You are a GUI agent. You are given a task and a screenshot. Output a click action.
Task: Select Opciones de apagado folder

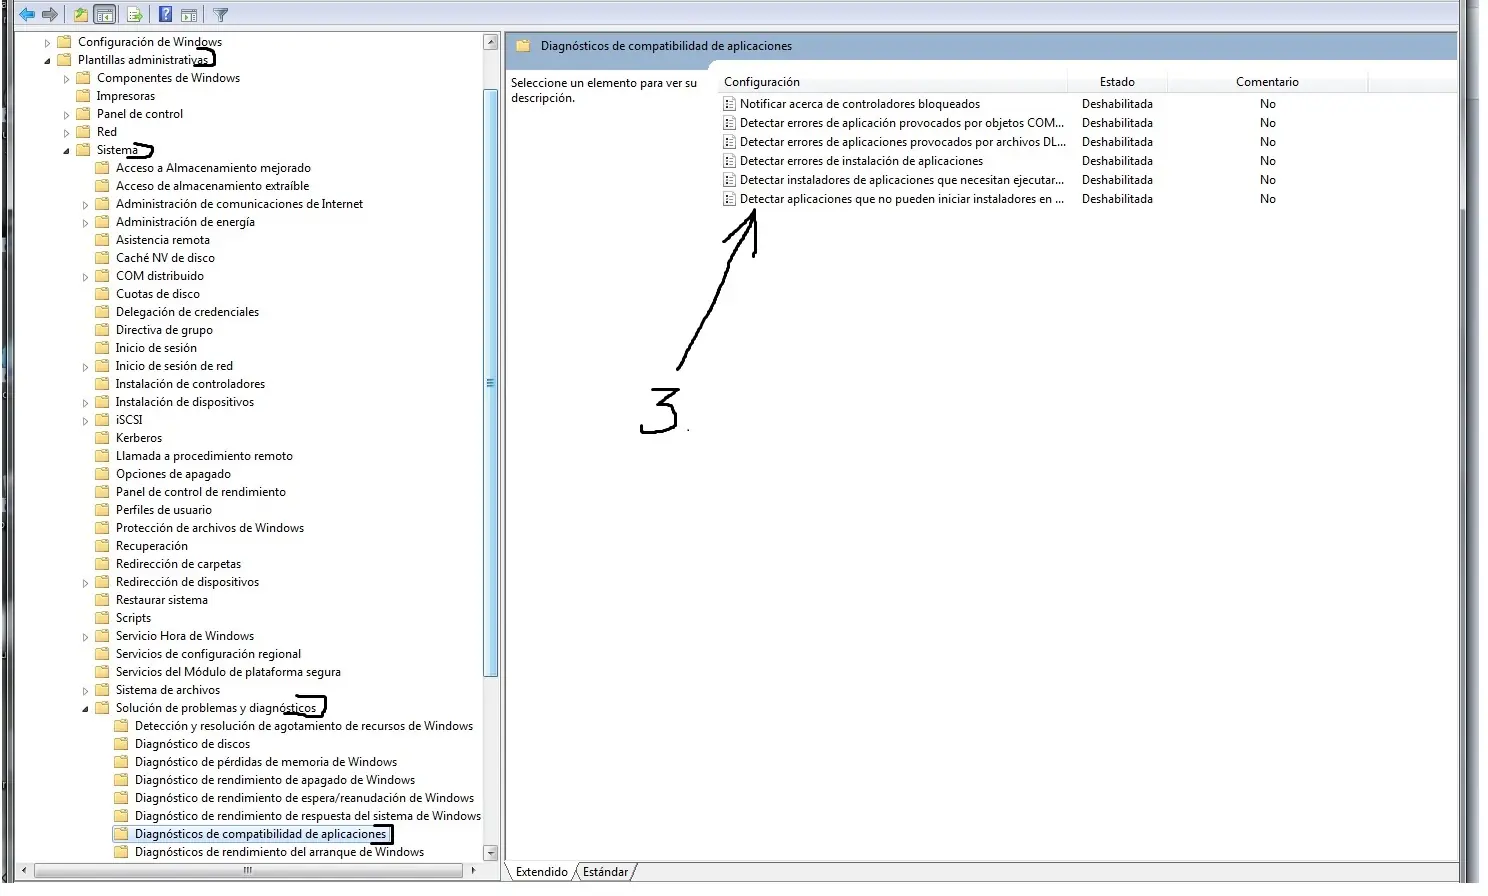coord(173,474)
